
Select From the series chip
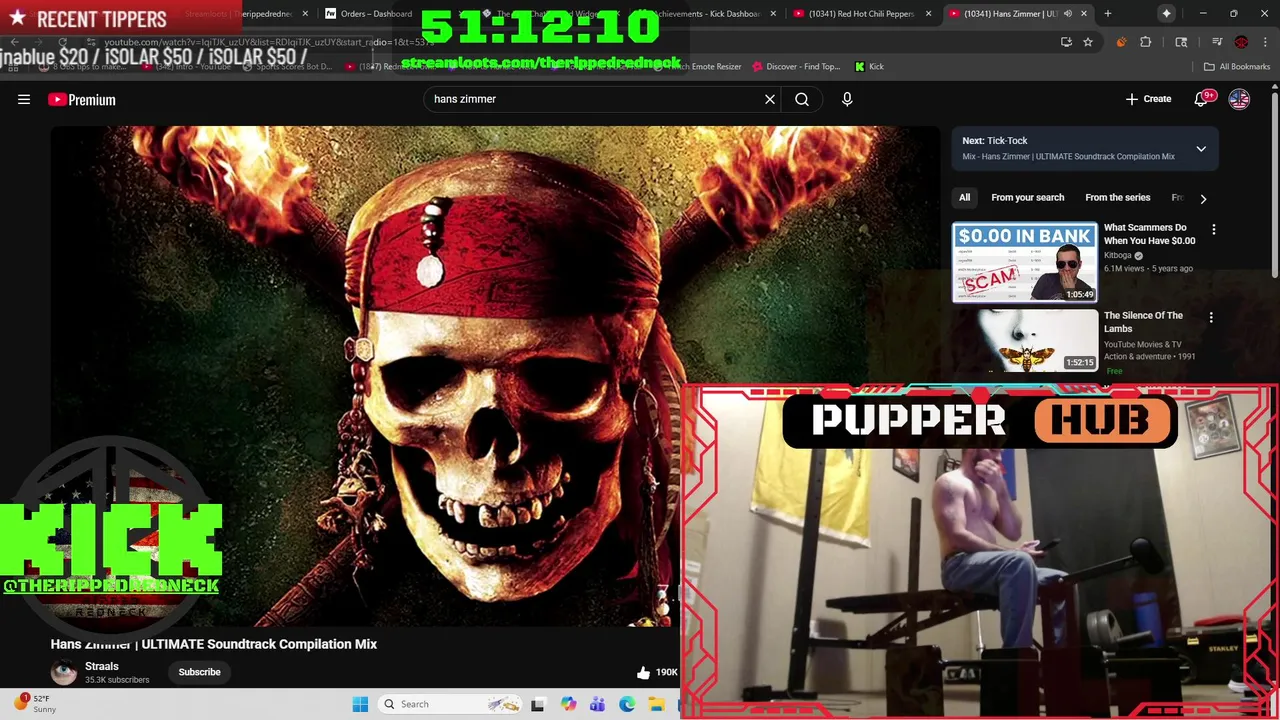(1117, 198)
